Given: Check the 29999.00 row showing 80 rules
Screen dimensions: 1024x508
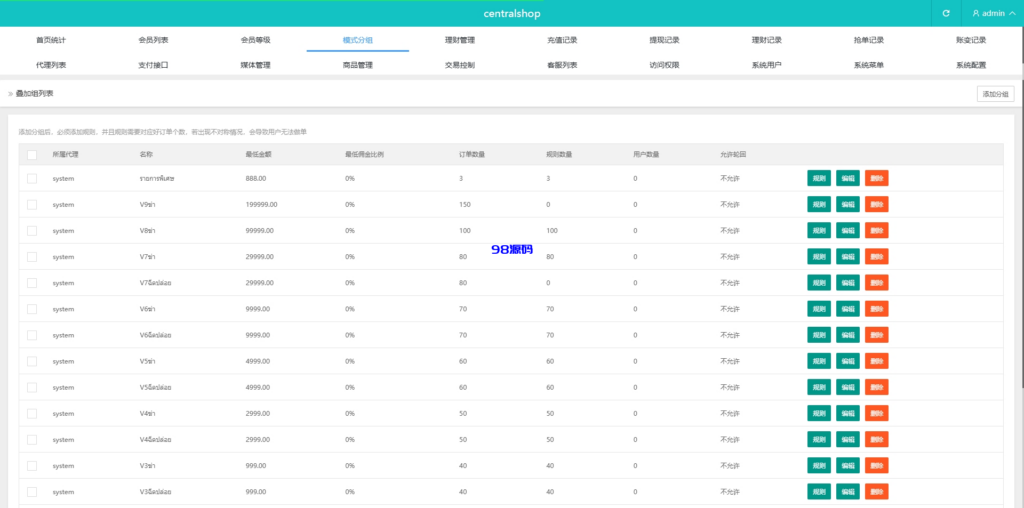Looking at the screenshot, I should (32, 257).
